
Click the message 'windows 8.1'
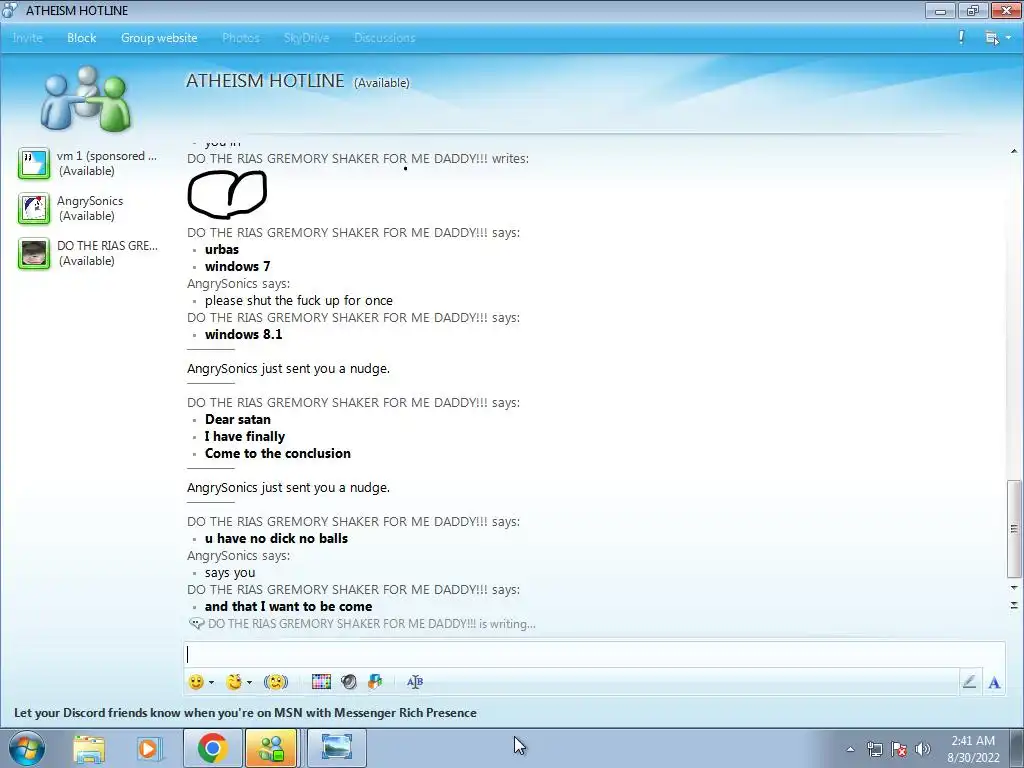244,334
